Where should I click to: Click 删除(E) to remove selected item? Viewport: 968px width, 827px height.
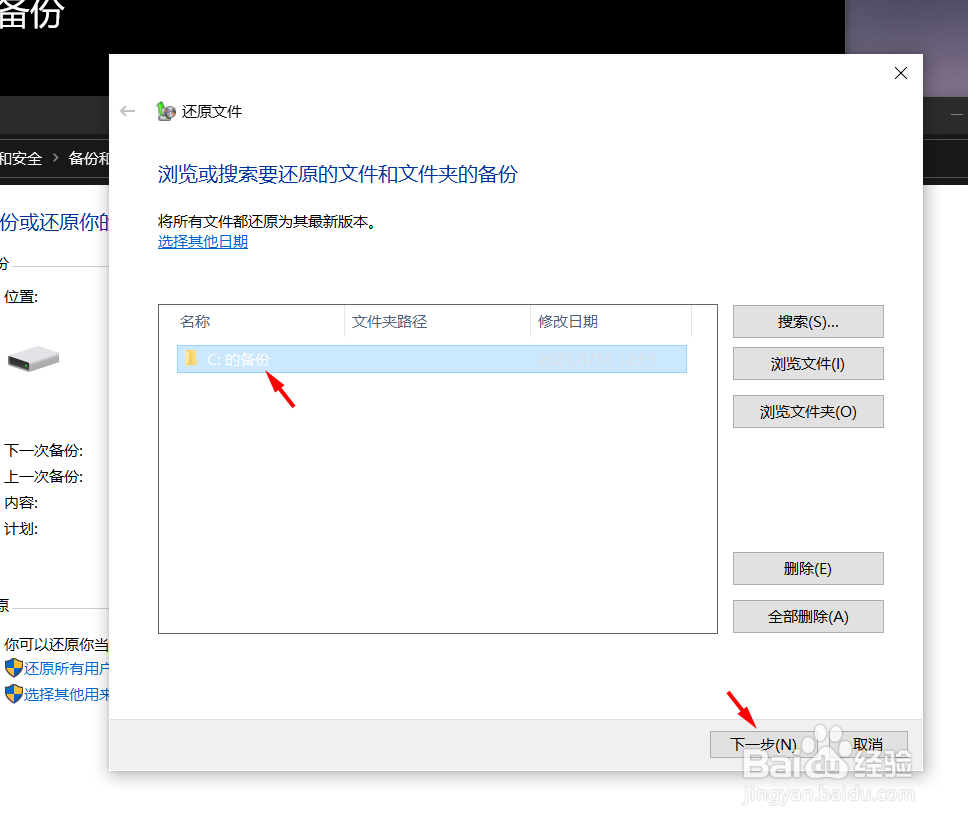click(808, 568)
